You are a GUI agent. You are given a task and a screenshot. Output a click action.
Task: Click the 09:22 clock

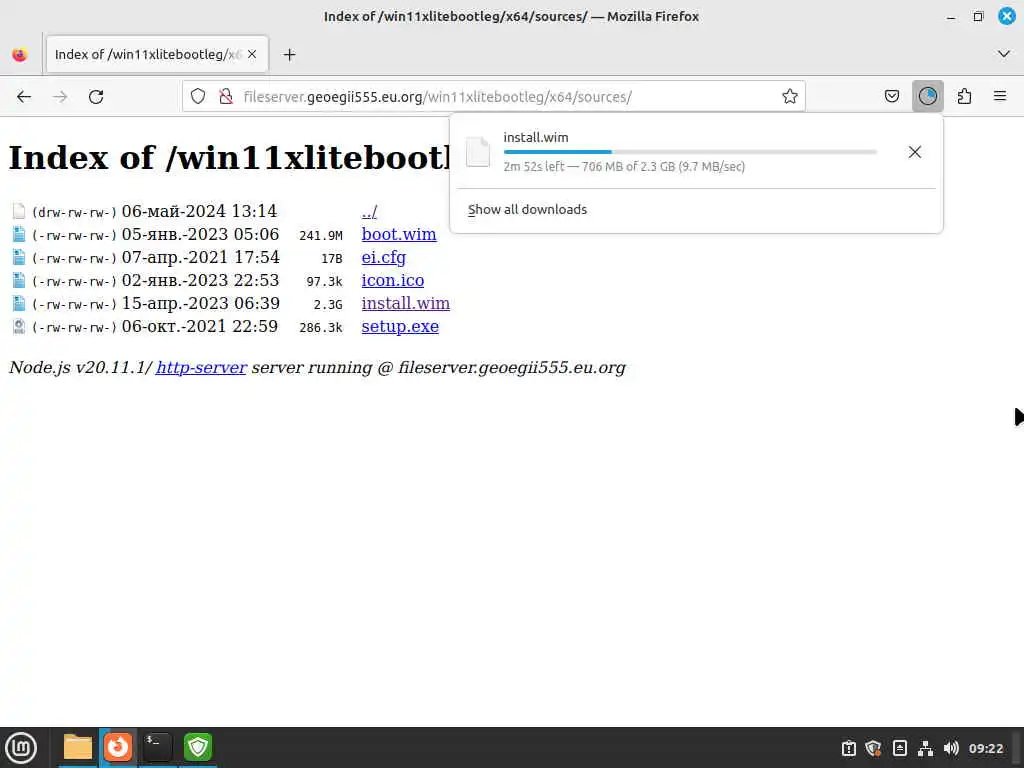tap(985, 748)
